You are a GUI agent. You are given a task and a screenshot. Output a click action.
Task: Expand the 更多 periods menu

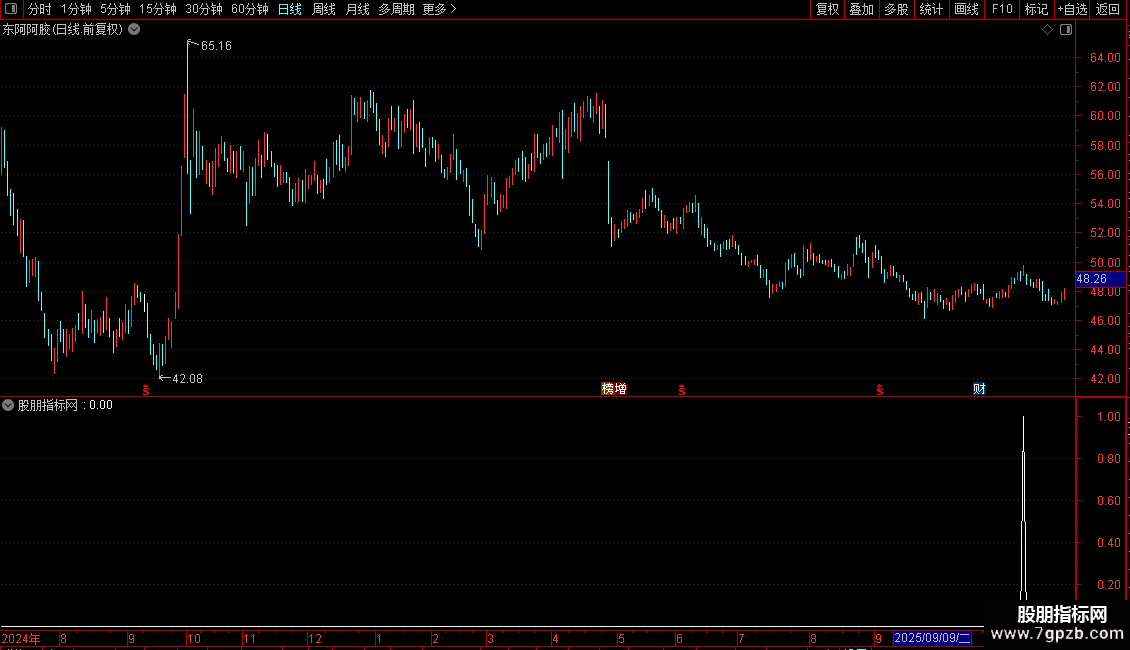(x=439, y=9)
